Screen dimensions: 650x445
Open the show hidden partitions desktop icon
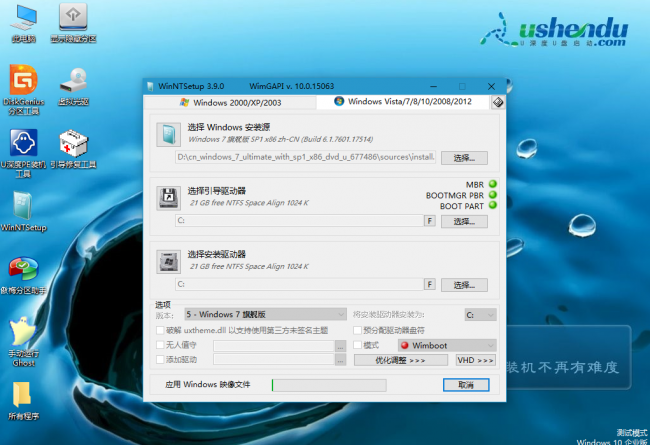73,23
